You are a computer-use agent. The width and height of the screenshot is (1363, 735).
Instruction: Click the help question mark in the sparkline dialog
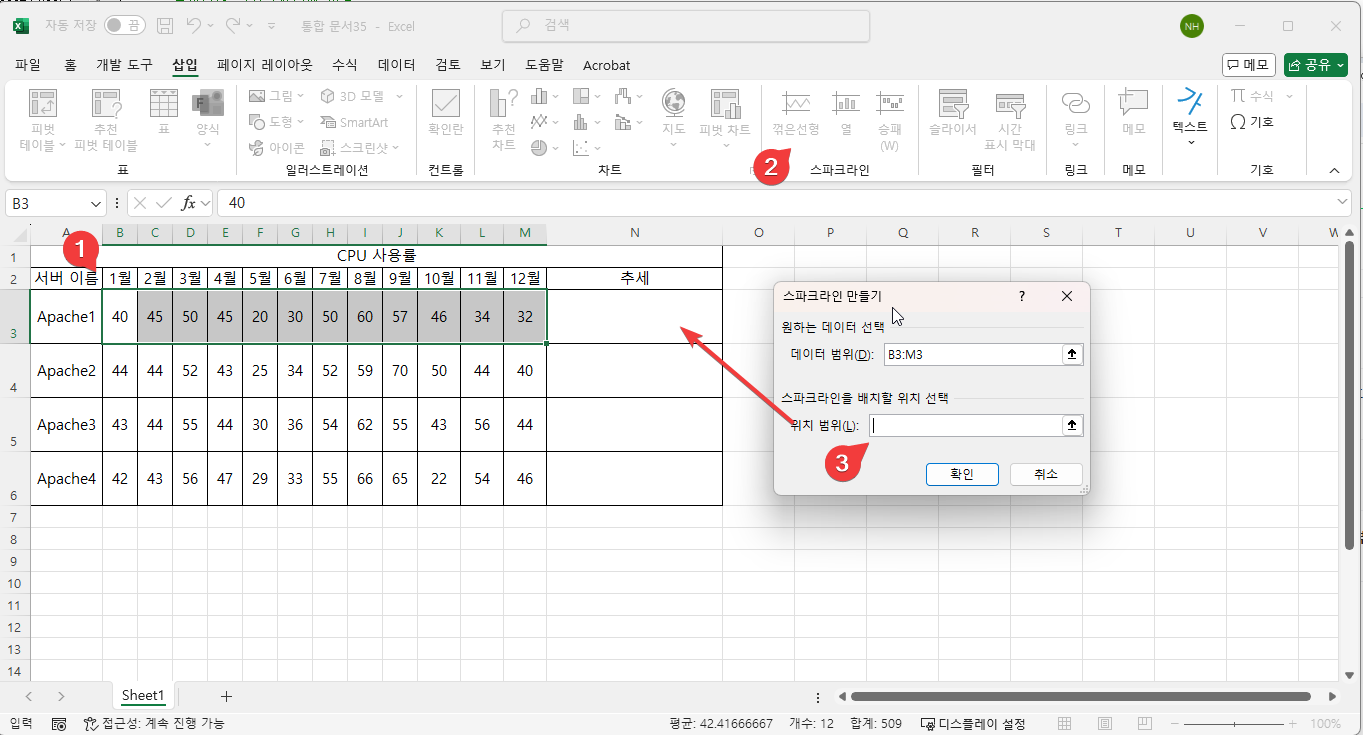[1021, 296]
